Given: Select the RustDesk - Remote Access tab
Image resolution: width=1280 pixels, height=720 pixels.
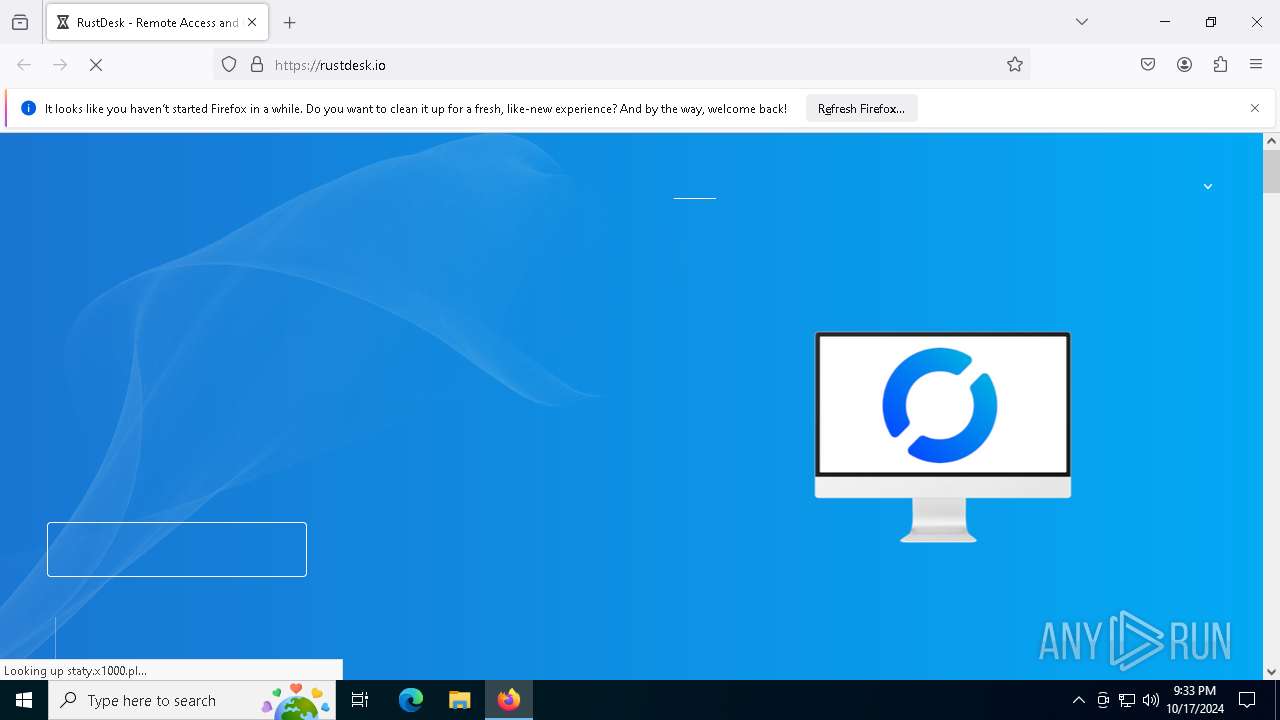Looking at the screenshot, I should click(x=155, y=22).
